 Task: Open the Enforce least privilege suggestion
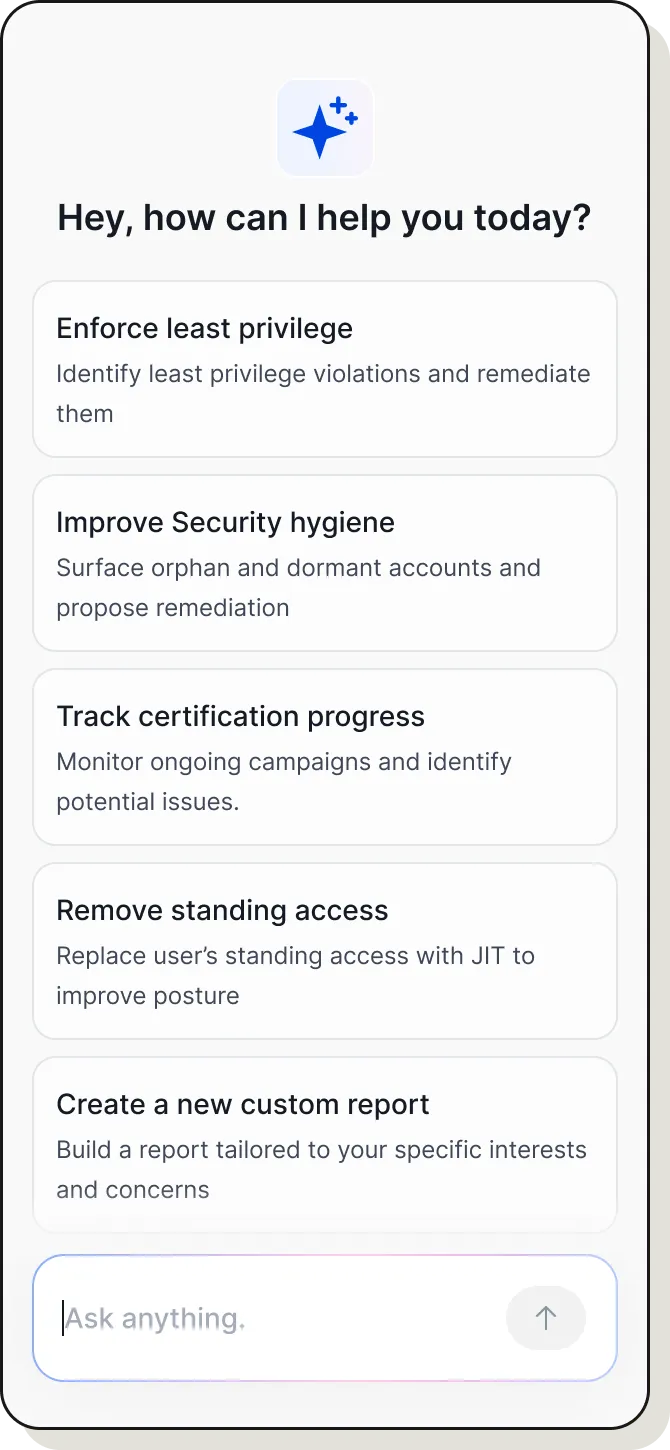325,370
